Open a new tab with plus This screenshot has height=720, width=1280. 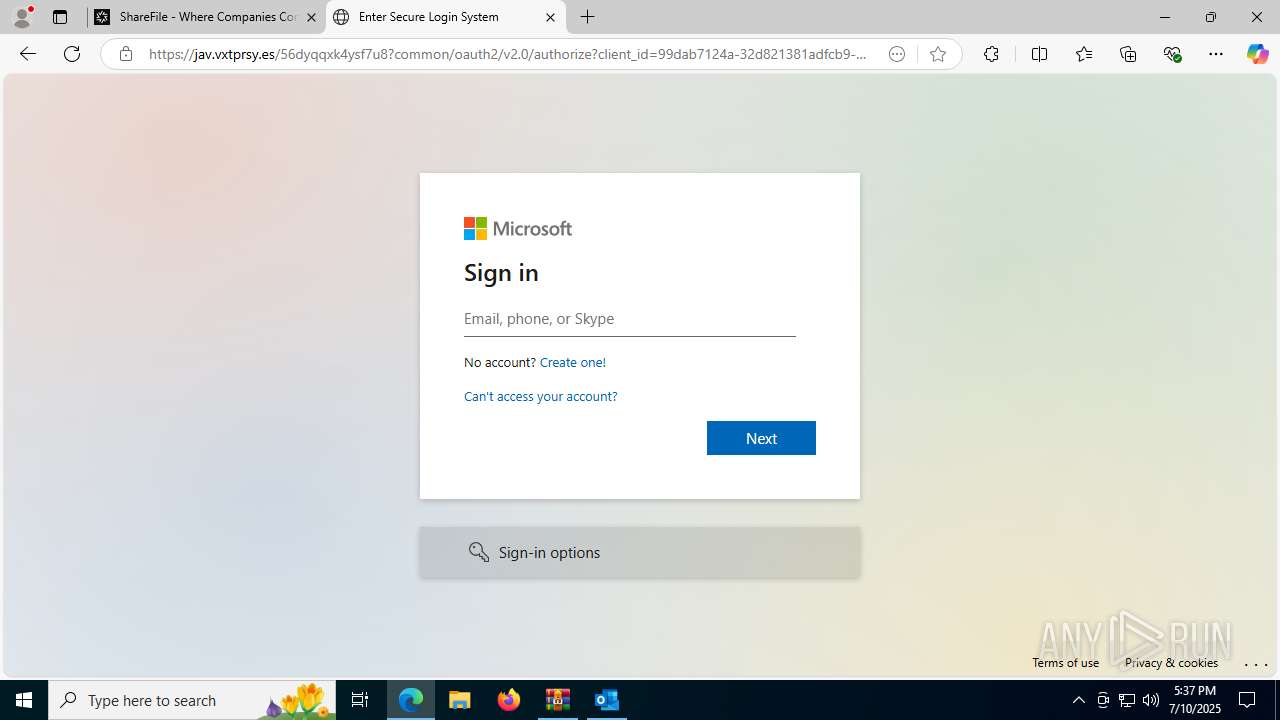(x=588, y=17)
